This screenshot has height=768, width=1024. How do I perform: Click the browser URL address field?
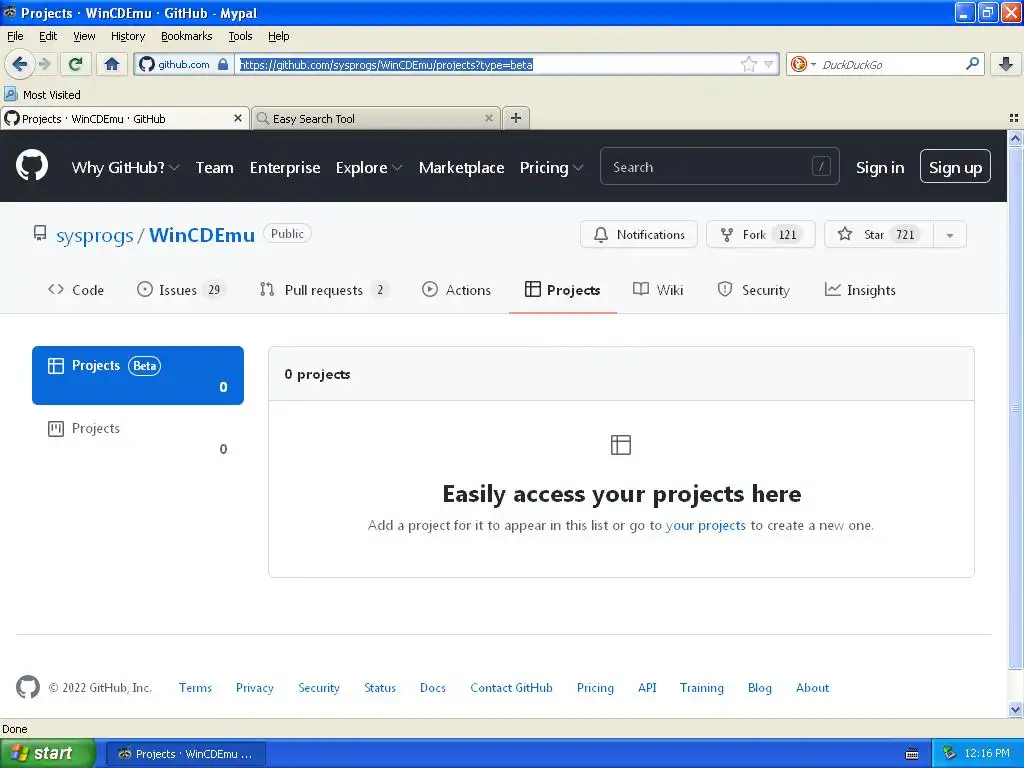pos(488,64)
